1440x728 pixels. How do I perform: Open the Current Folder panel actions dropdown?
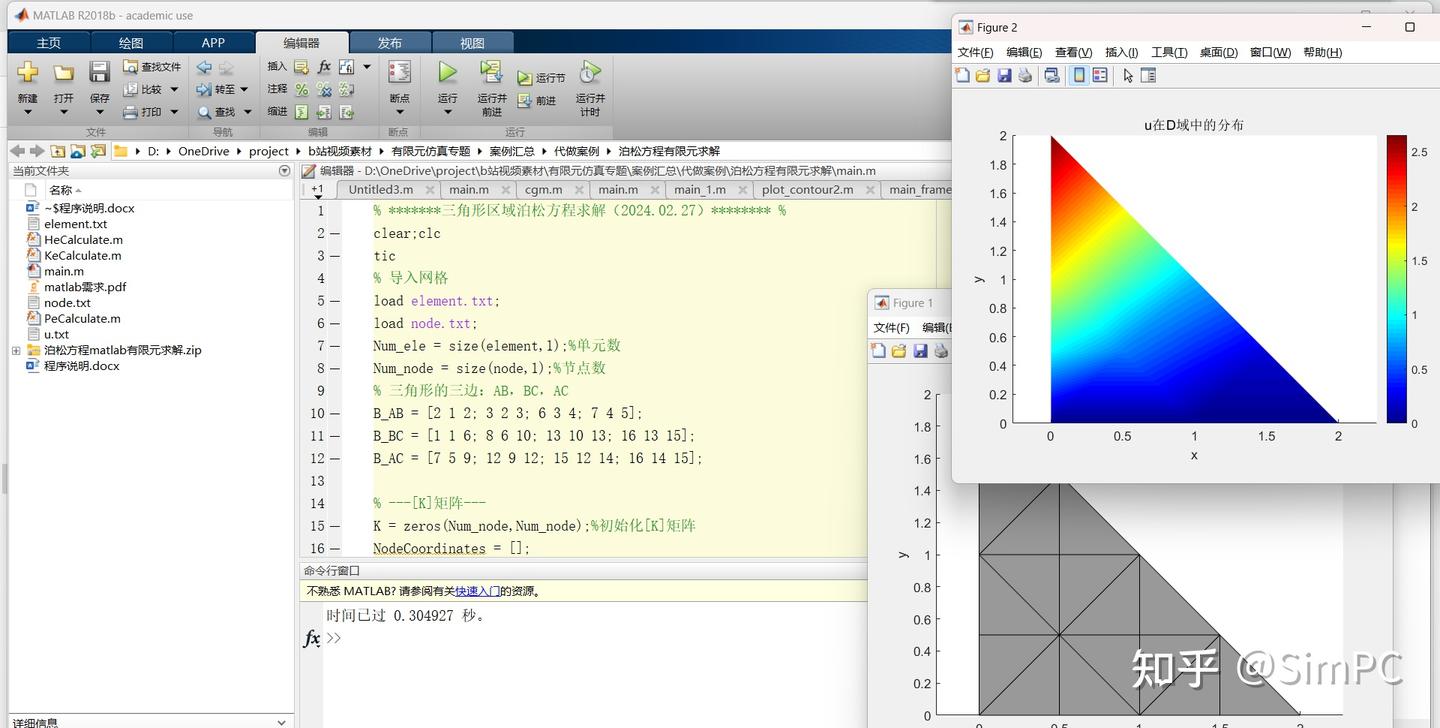[x=284, y=171]
